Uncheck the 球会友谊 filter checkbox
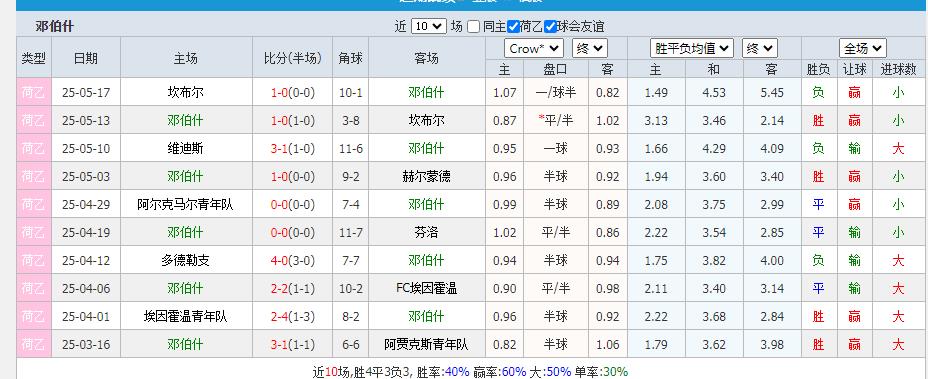Image resolution: width=928 pixels, height=379 pixels. click(x=550, y=26)
